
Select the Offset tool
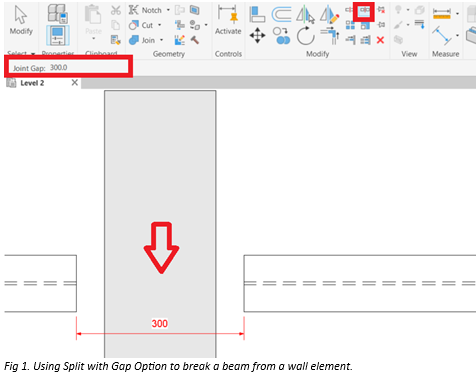point(281,14)
